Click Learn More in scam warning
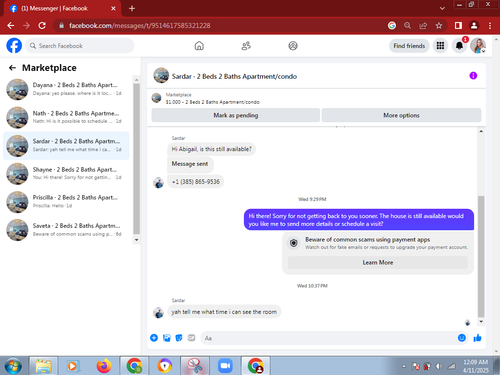The image size is (500, 375). tap(378, 263)
